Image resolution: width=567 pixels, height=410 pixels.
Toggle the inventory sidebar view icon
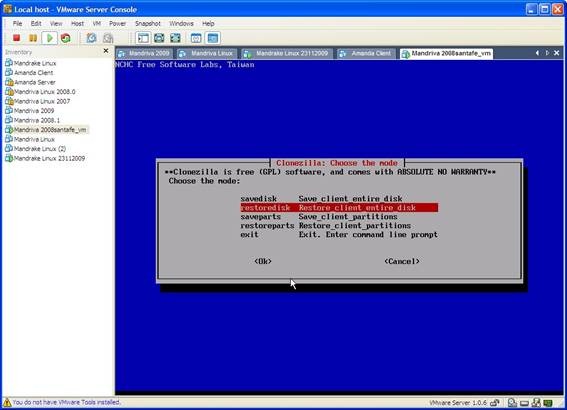[143, 38]
